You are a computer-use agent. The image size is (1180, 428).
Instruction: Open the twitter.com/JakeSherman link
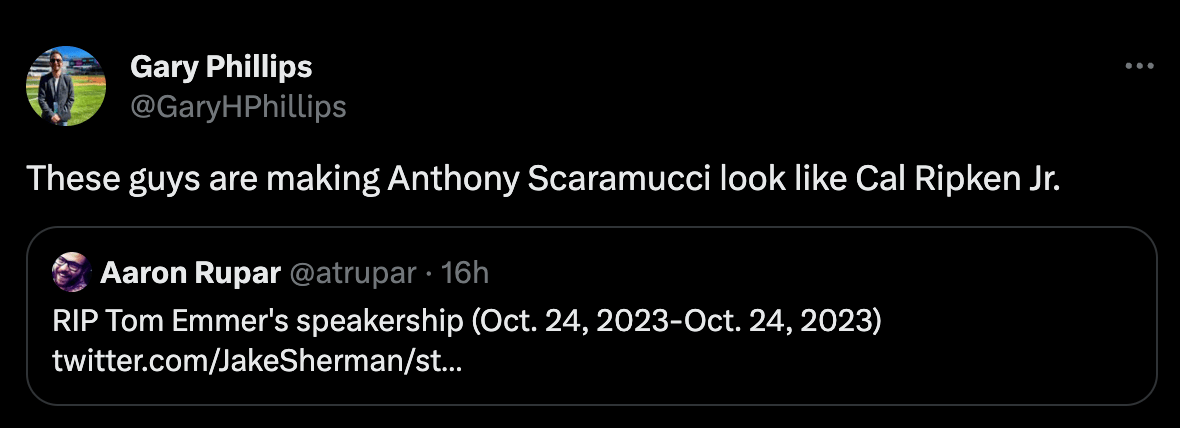[258, 361]
